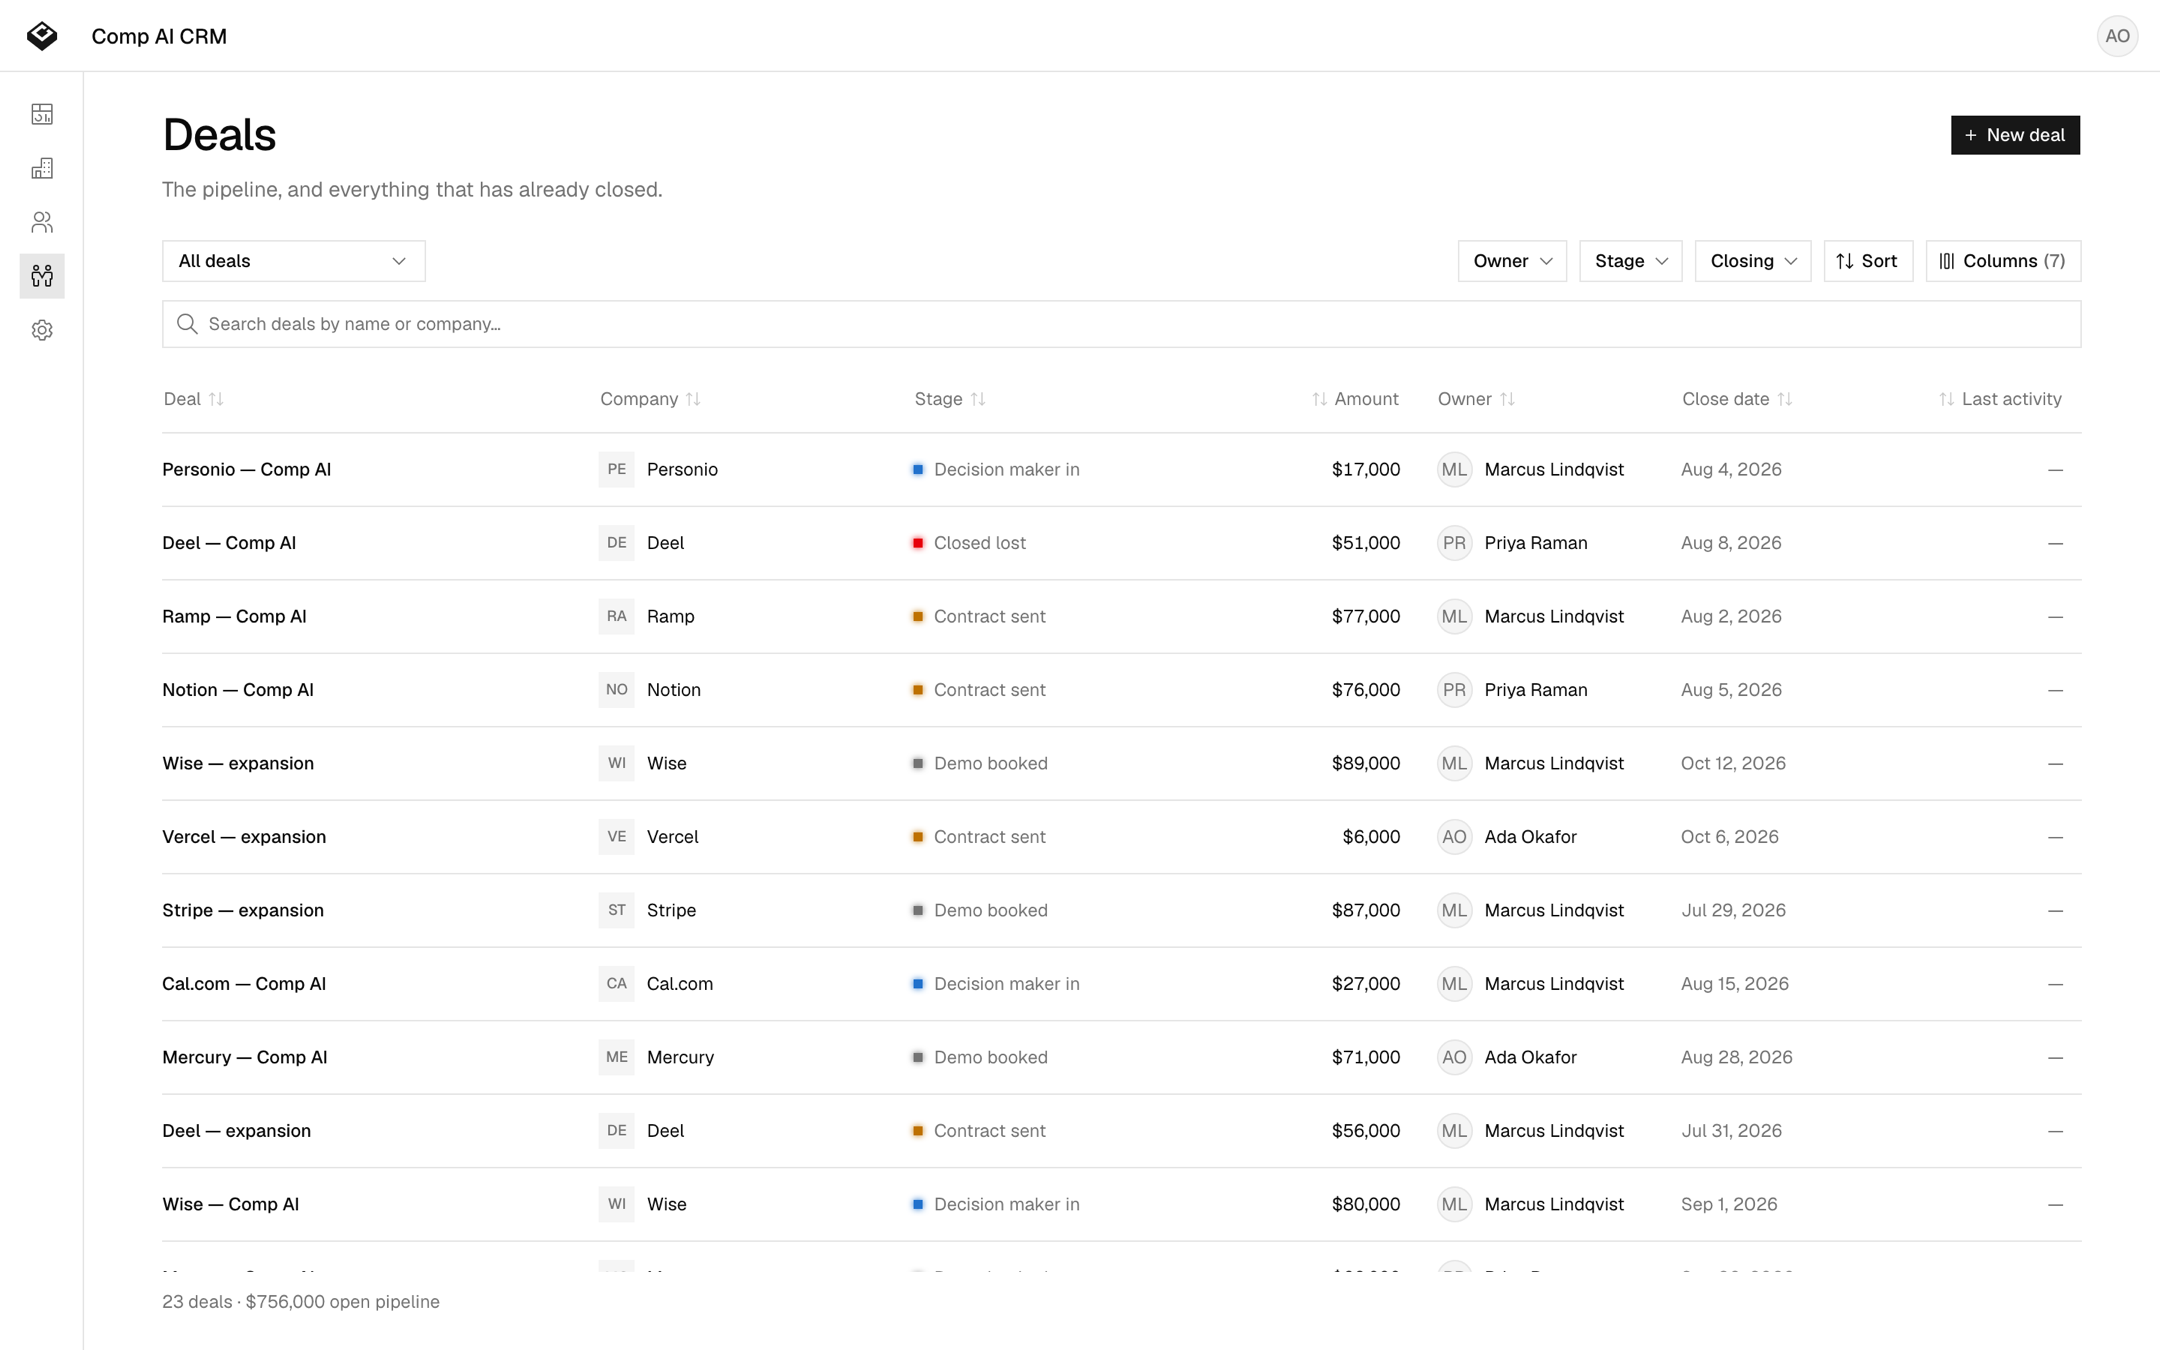Screen dimensions: 2160x1350
Task: Click the blue Decision maker in marker for Personio
Action: click(x=918, y=469)
